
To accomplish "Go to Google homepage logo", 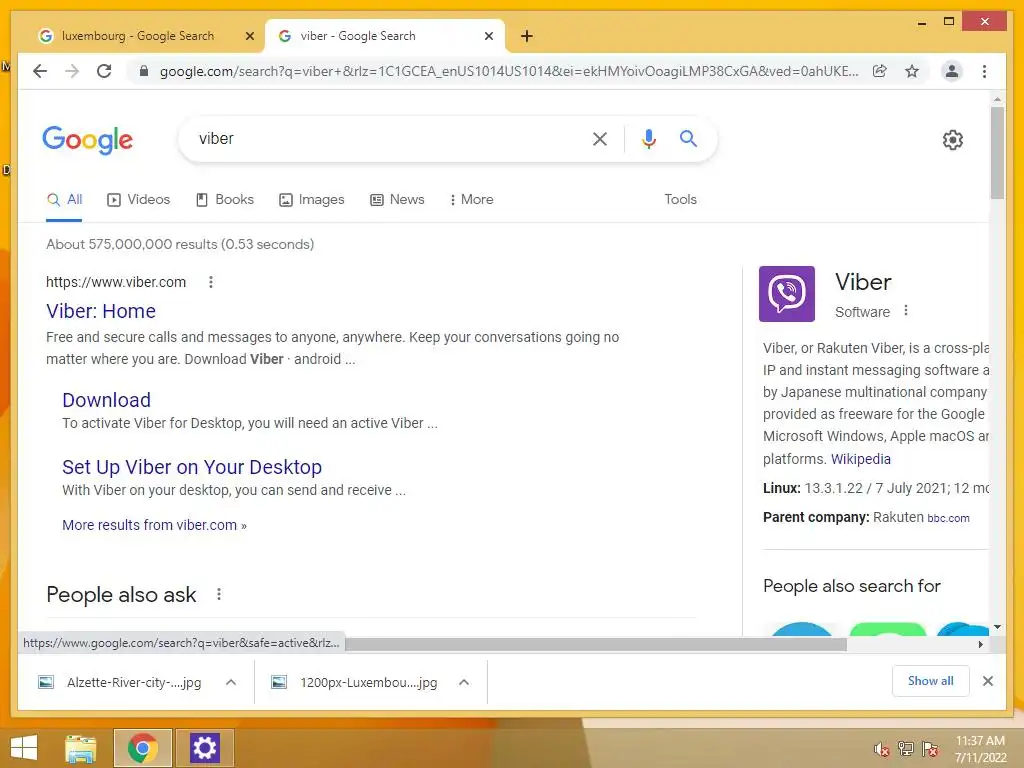I will tap(88, 140).
